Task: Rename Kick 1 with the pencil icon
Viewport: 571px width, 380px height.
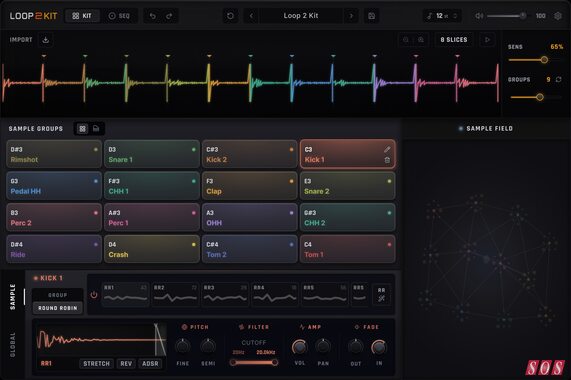Action: pyautogui.click(x=387, y=149)
